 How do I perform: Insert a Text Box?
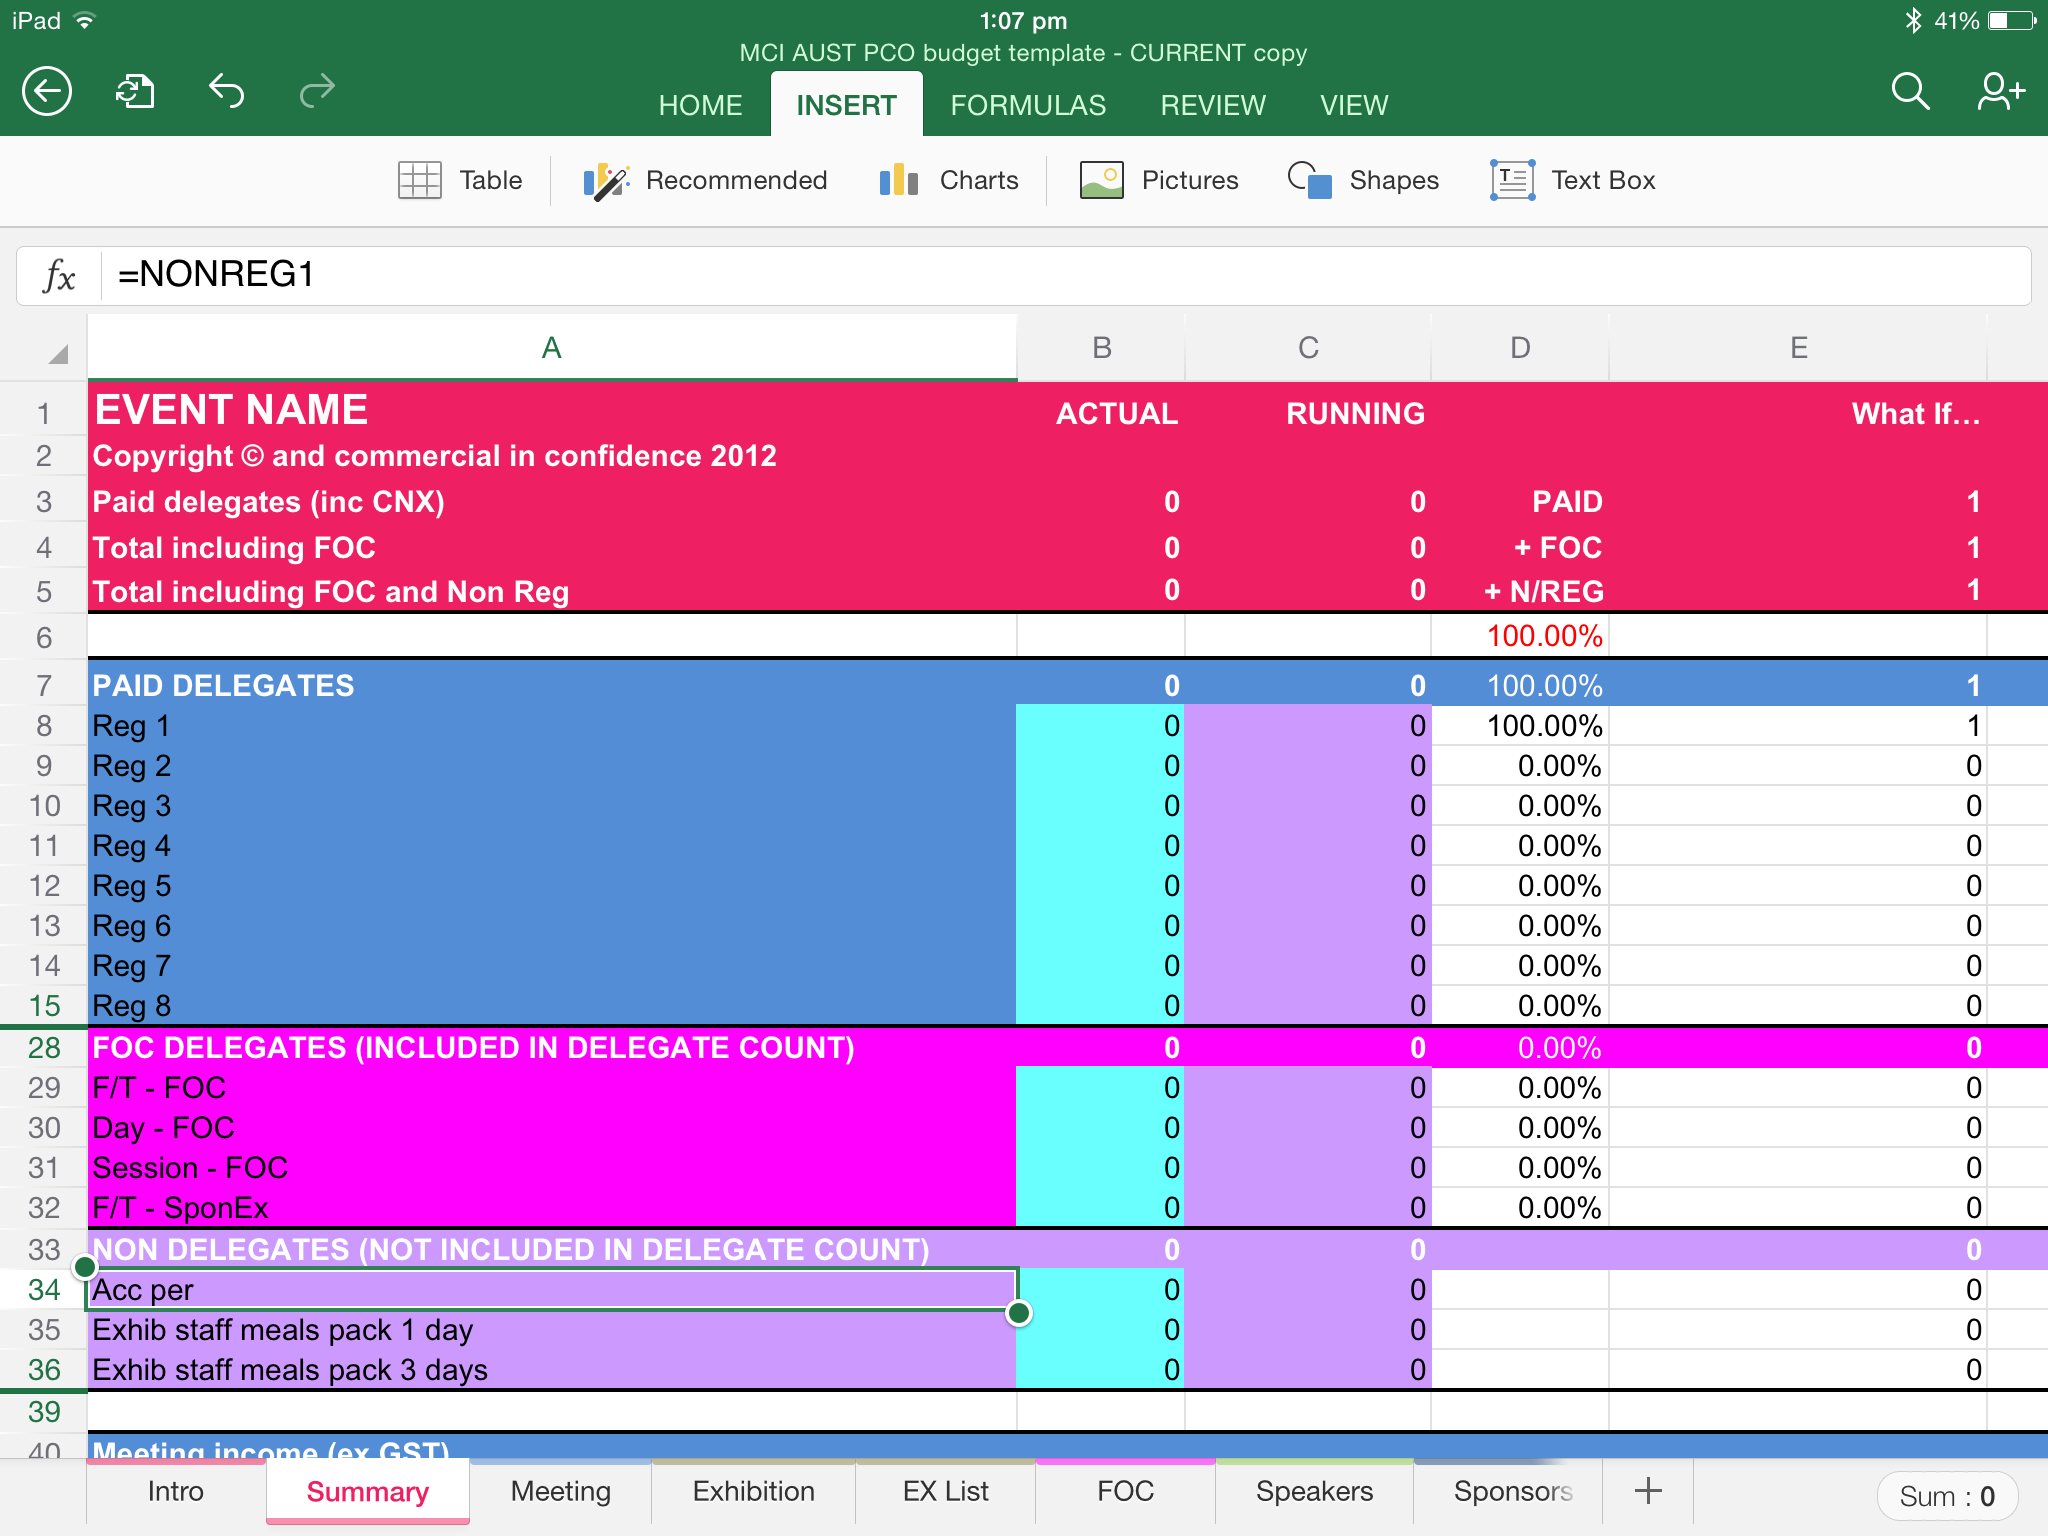click(x=1573, y=180)
